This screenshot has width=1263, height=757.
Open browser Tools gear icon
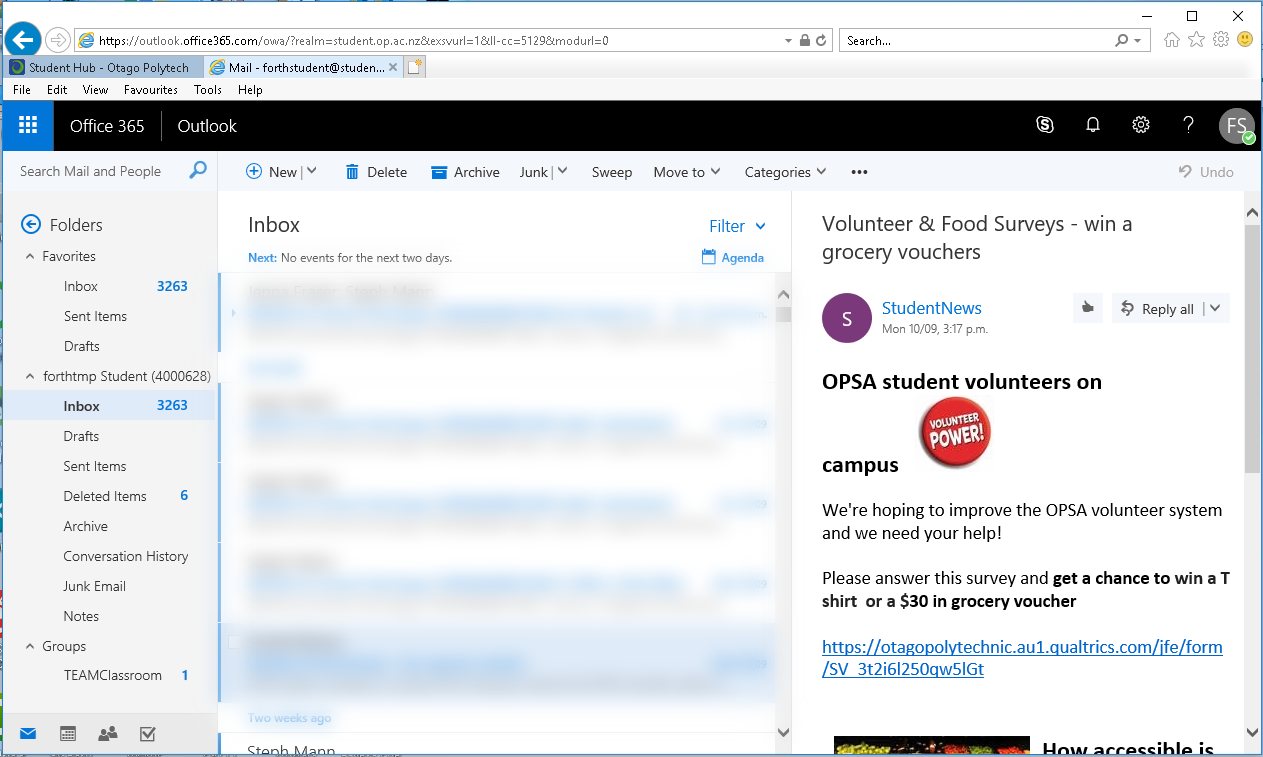tap(1221, 40)
